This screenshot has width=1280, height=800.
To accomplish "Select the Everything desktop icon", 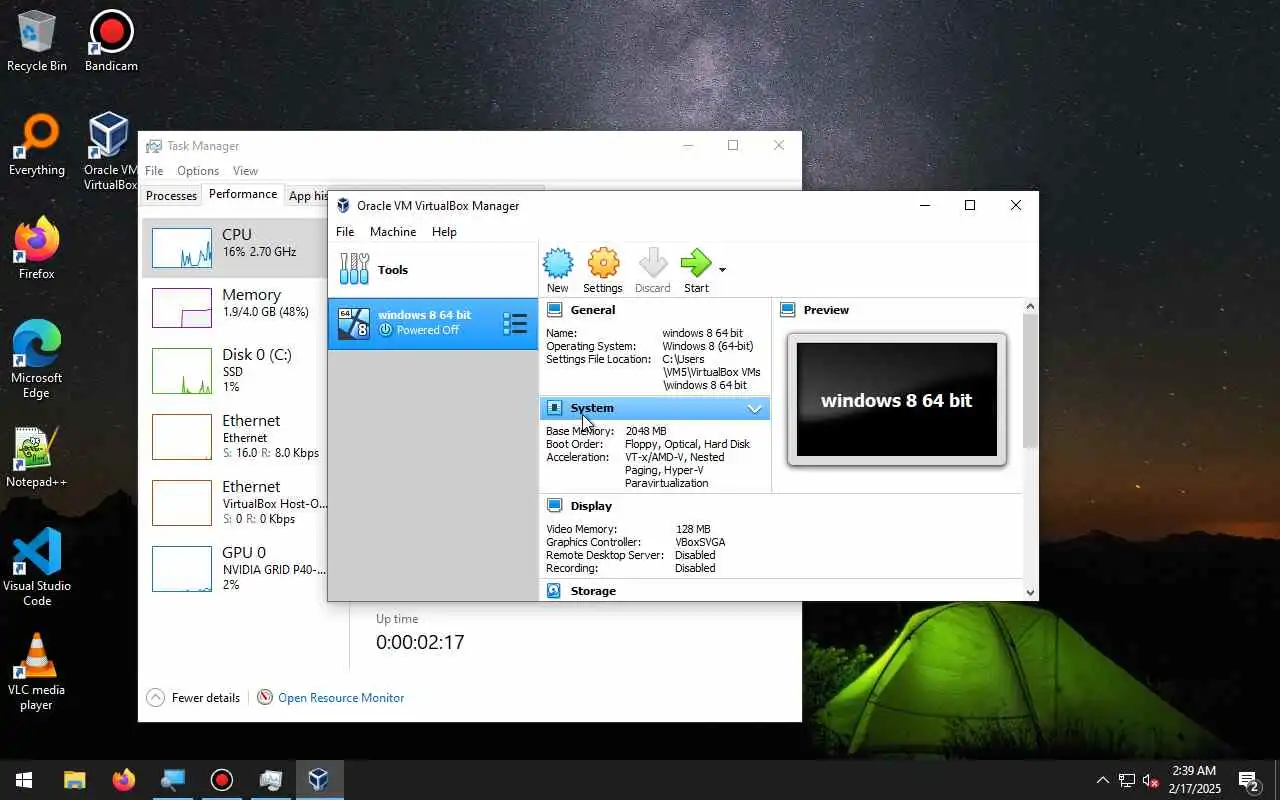I will pos(37,146).
